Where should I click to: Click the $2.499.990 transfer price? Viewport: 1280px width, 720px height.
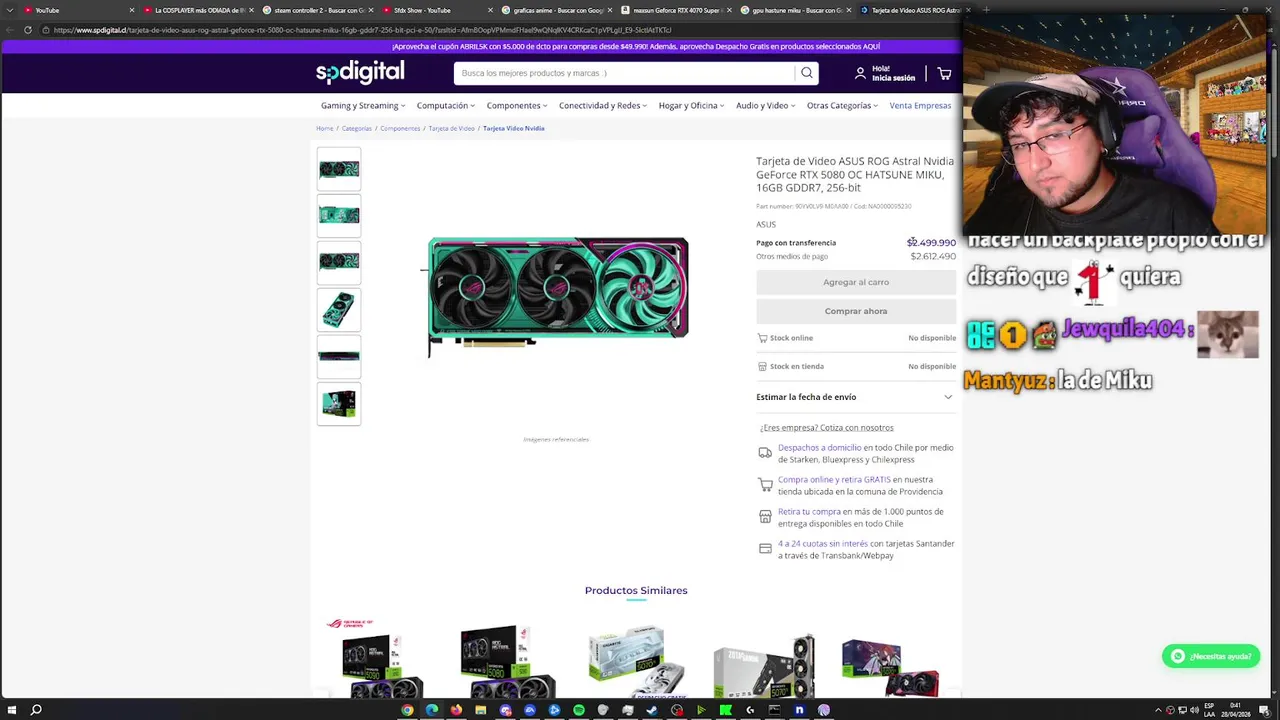pos(931,243)
